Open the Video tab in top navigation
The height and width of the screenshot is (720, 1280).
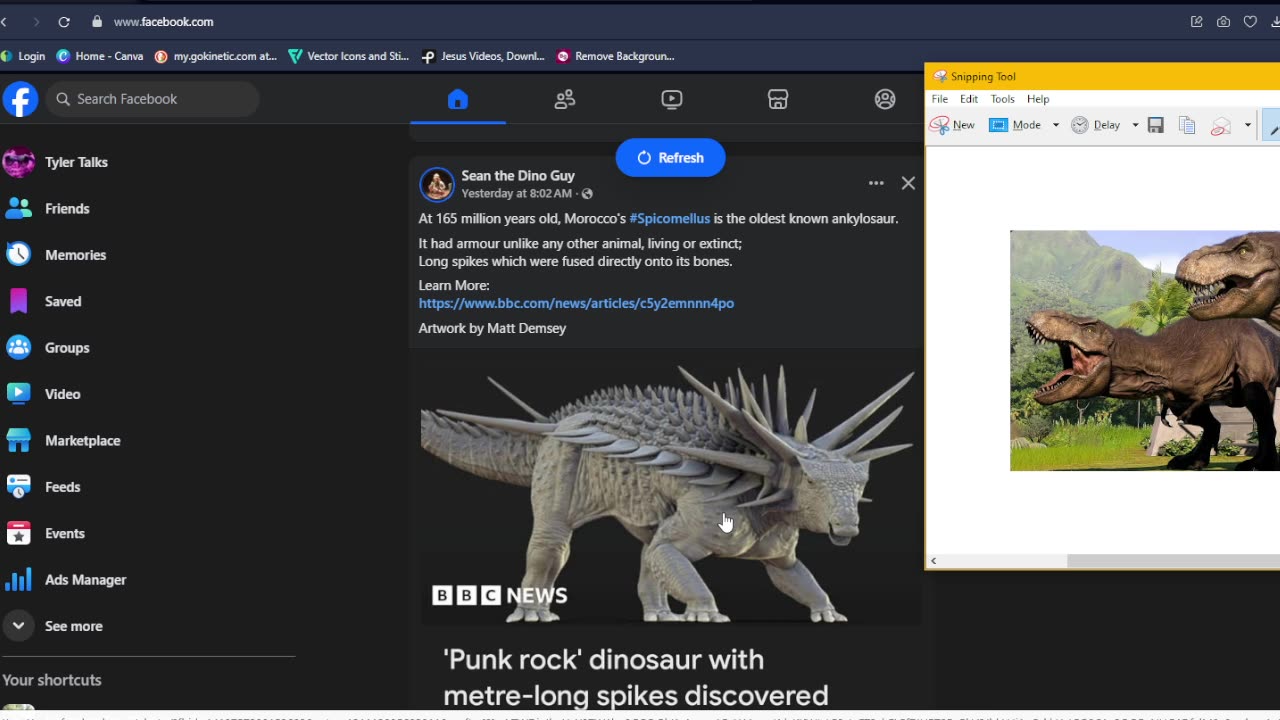click(x=672, y=99)
